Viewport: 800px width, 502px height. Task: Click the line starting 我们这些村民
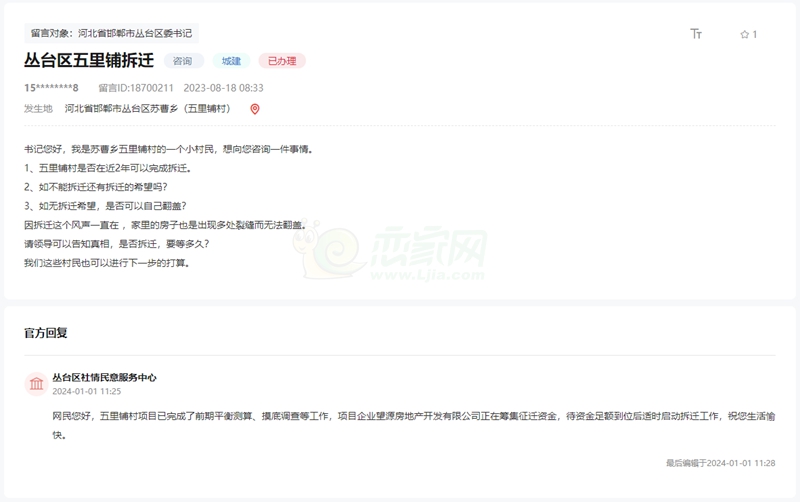click(x=107, y=263)
